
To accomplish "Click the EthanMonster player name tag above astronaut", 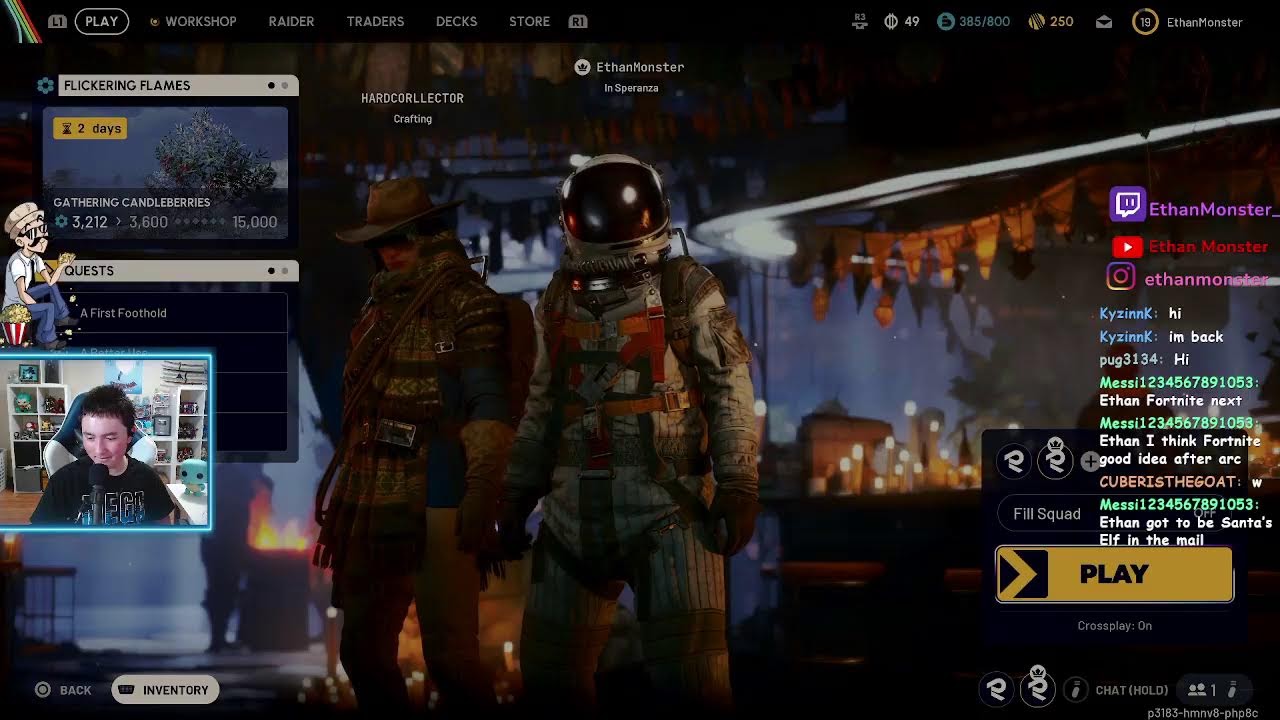I will pos(640,67).
